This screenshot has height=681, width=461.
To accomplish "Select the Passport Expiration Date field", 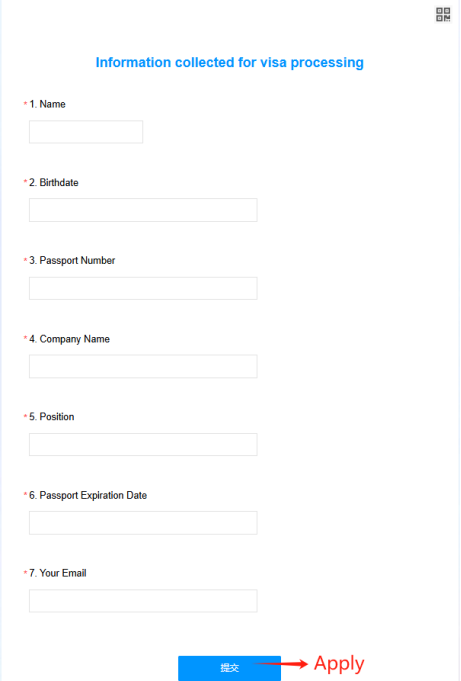I will coord(143,523).
